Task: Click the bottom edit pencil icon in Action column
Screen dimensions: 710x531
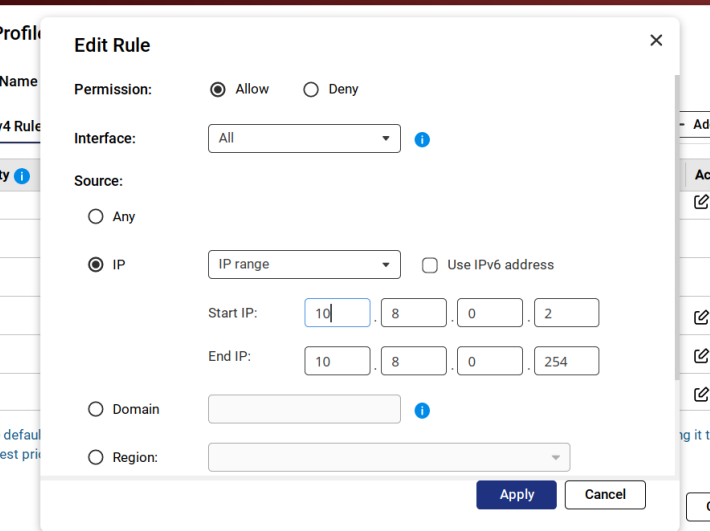Action: (x=701, y=393)
